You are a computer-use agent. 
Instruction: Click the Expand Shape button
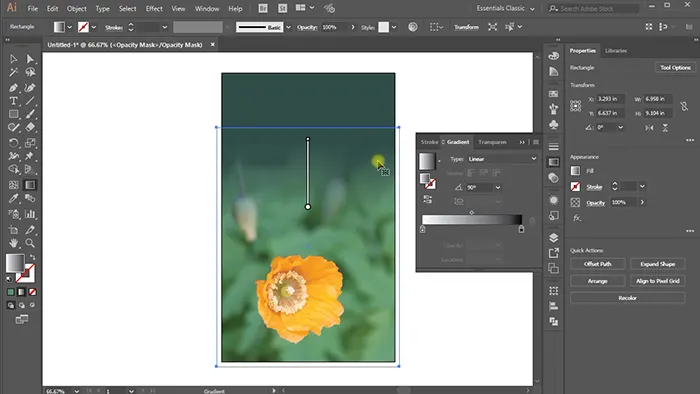658,264
